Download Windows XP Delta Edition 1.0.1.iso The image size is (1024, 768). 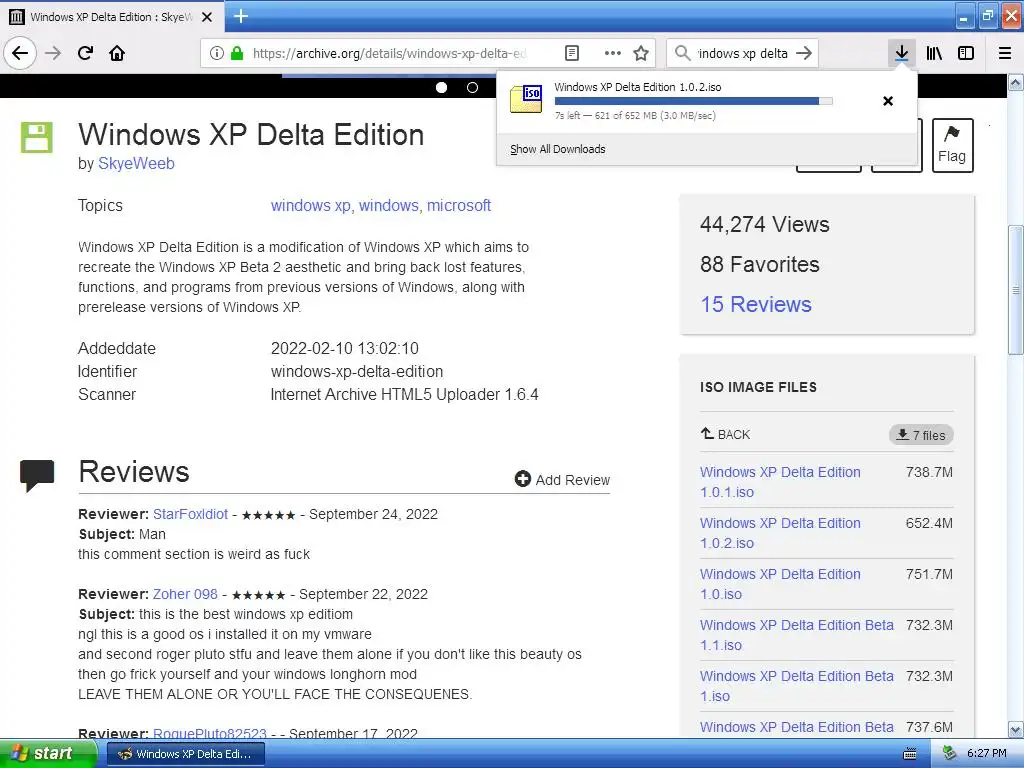click(780, 482)
